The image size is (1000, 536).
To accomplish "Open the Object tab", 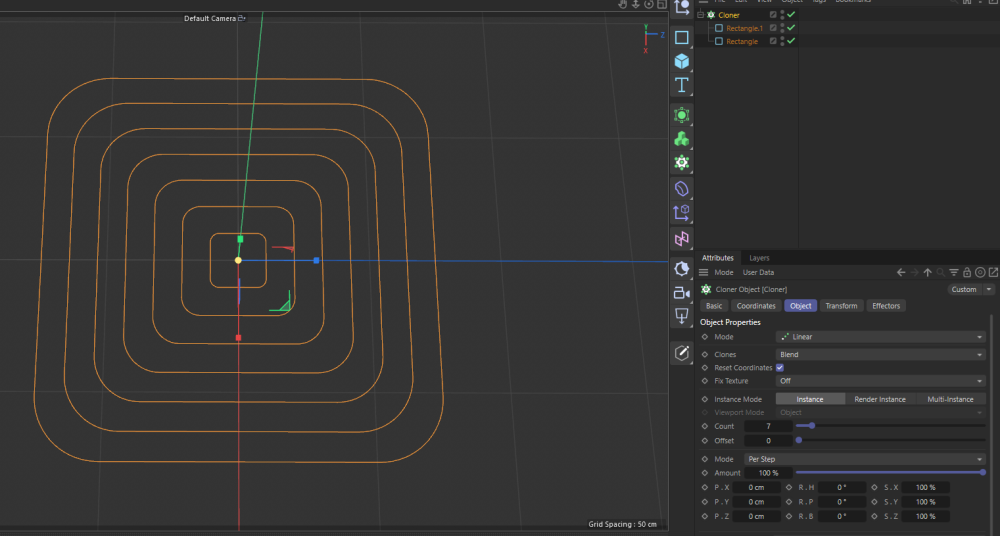I will click(x=800, y=306).
